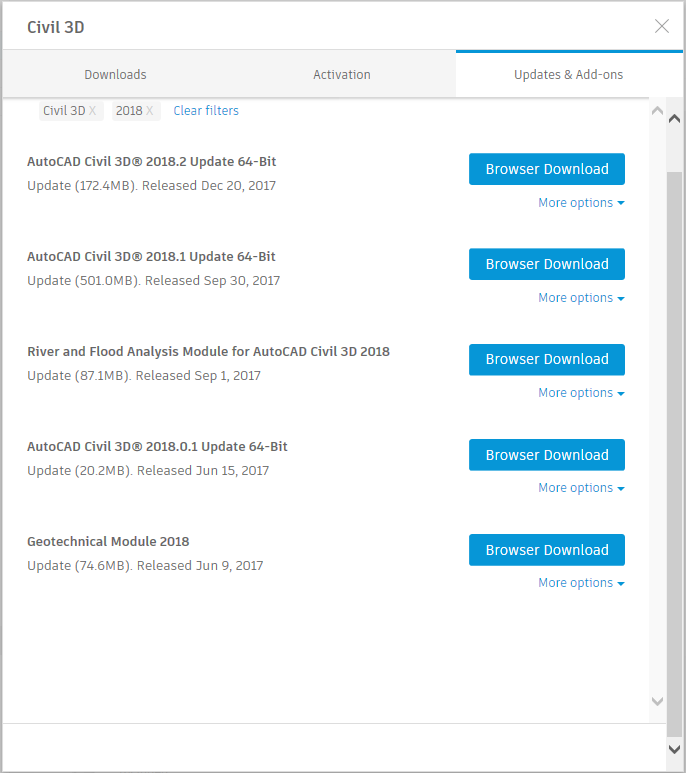The width and height of the screenshot is (686, 773).
Task: Expand More options for 2018.2 Update
Action: [x=581, y=203]
